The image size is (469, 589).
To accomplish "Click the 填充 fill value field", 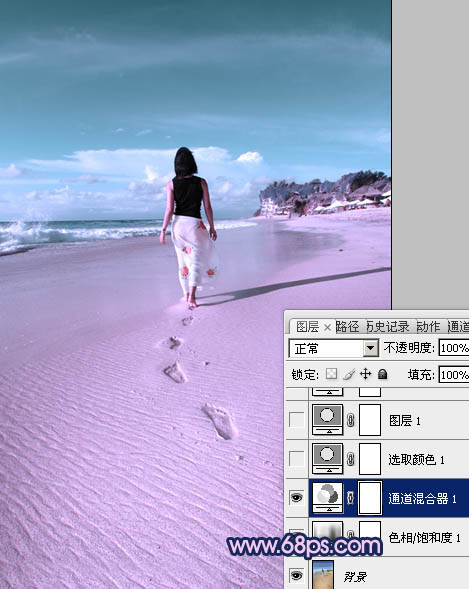I will point(454,375).
